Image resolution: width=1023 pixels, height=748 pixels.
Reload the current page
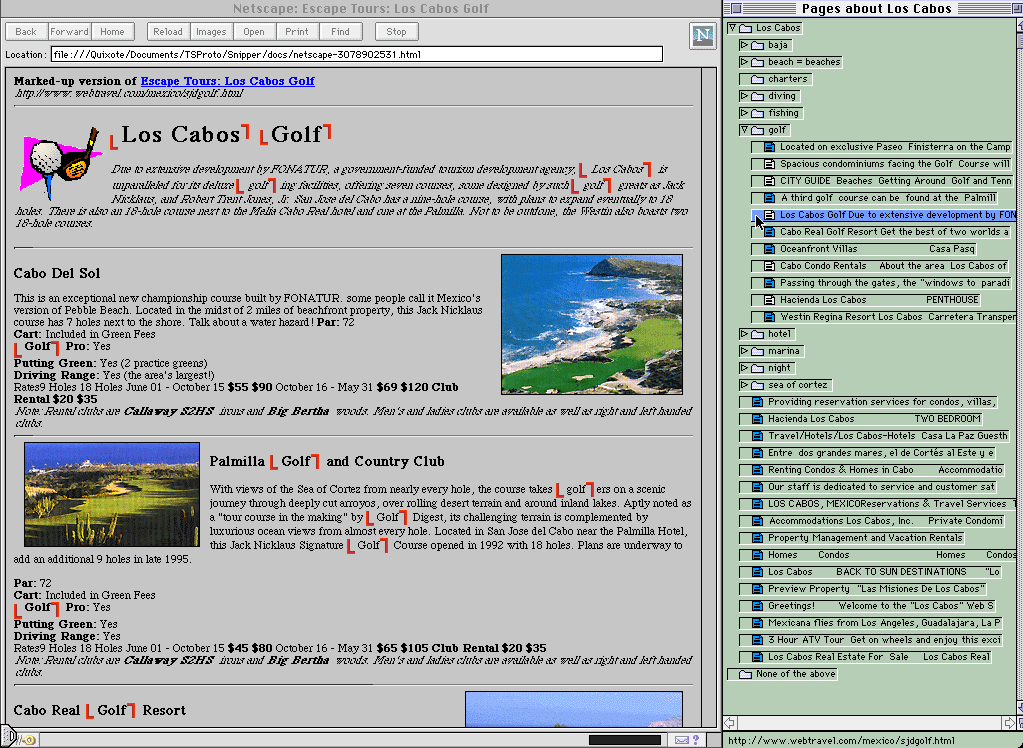point(168,31)
